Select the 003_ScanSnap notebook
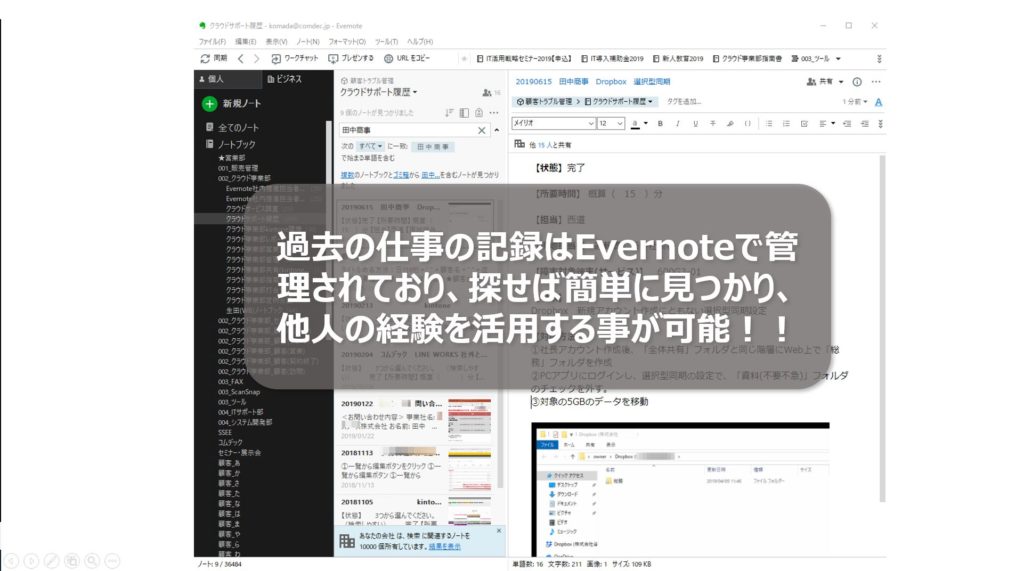The width and height of the screenshot is (1024, 571). click(x=239, y=392)
